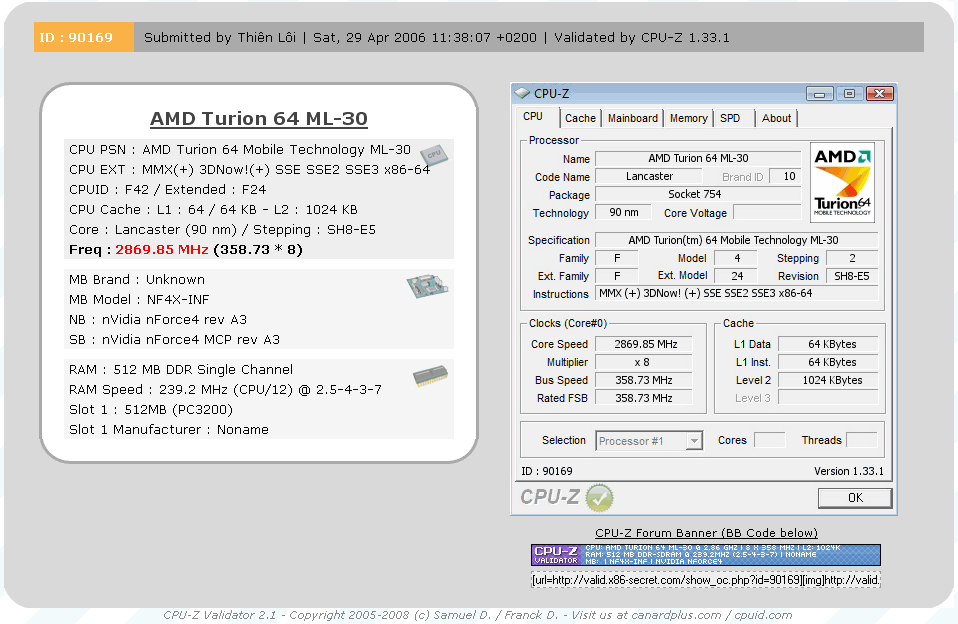Screen dimensions: 958x624
Task: Click the CPU-Z title bar icon
Action: (522, 94)
